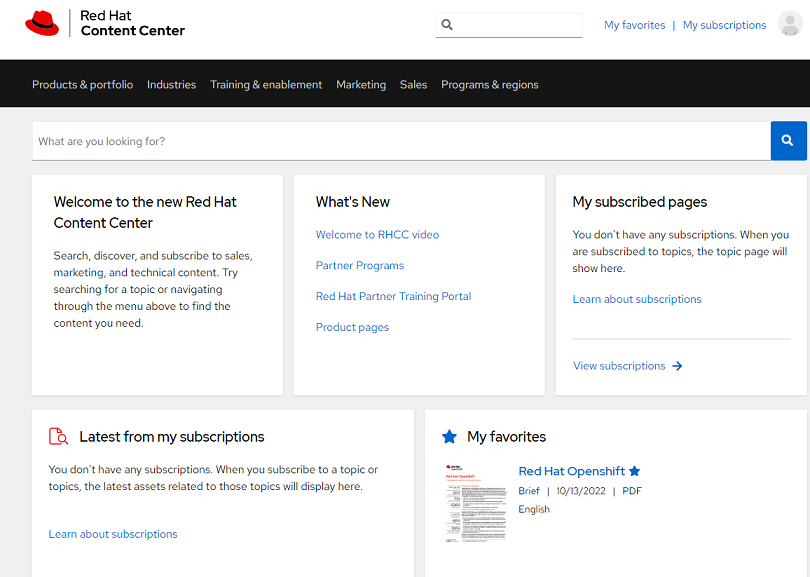Click the 'Latest from my subscriptions' heading
The height and width of the screenshot is (577, 810).
(x=172, y=437)
